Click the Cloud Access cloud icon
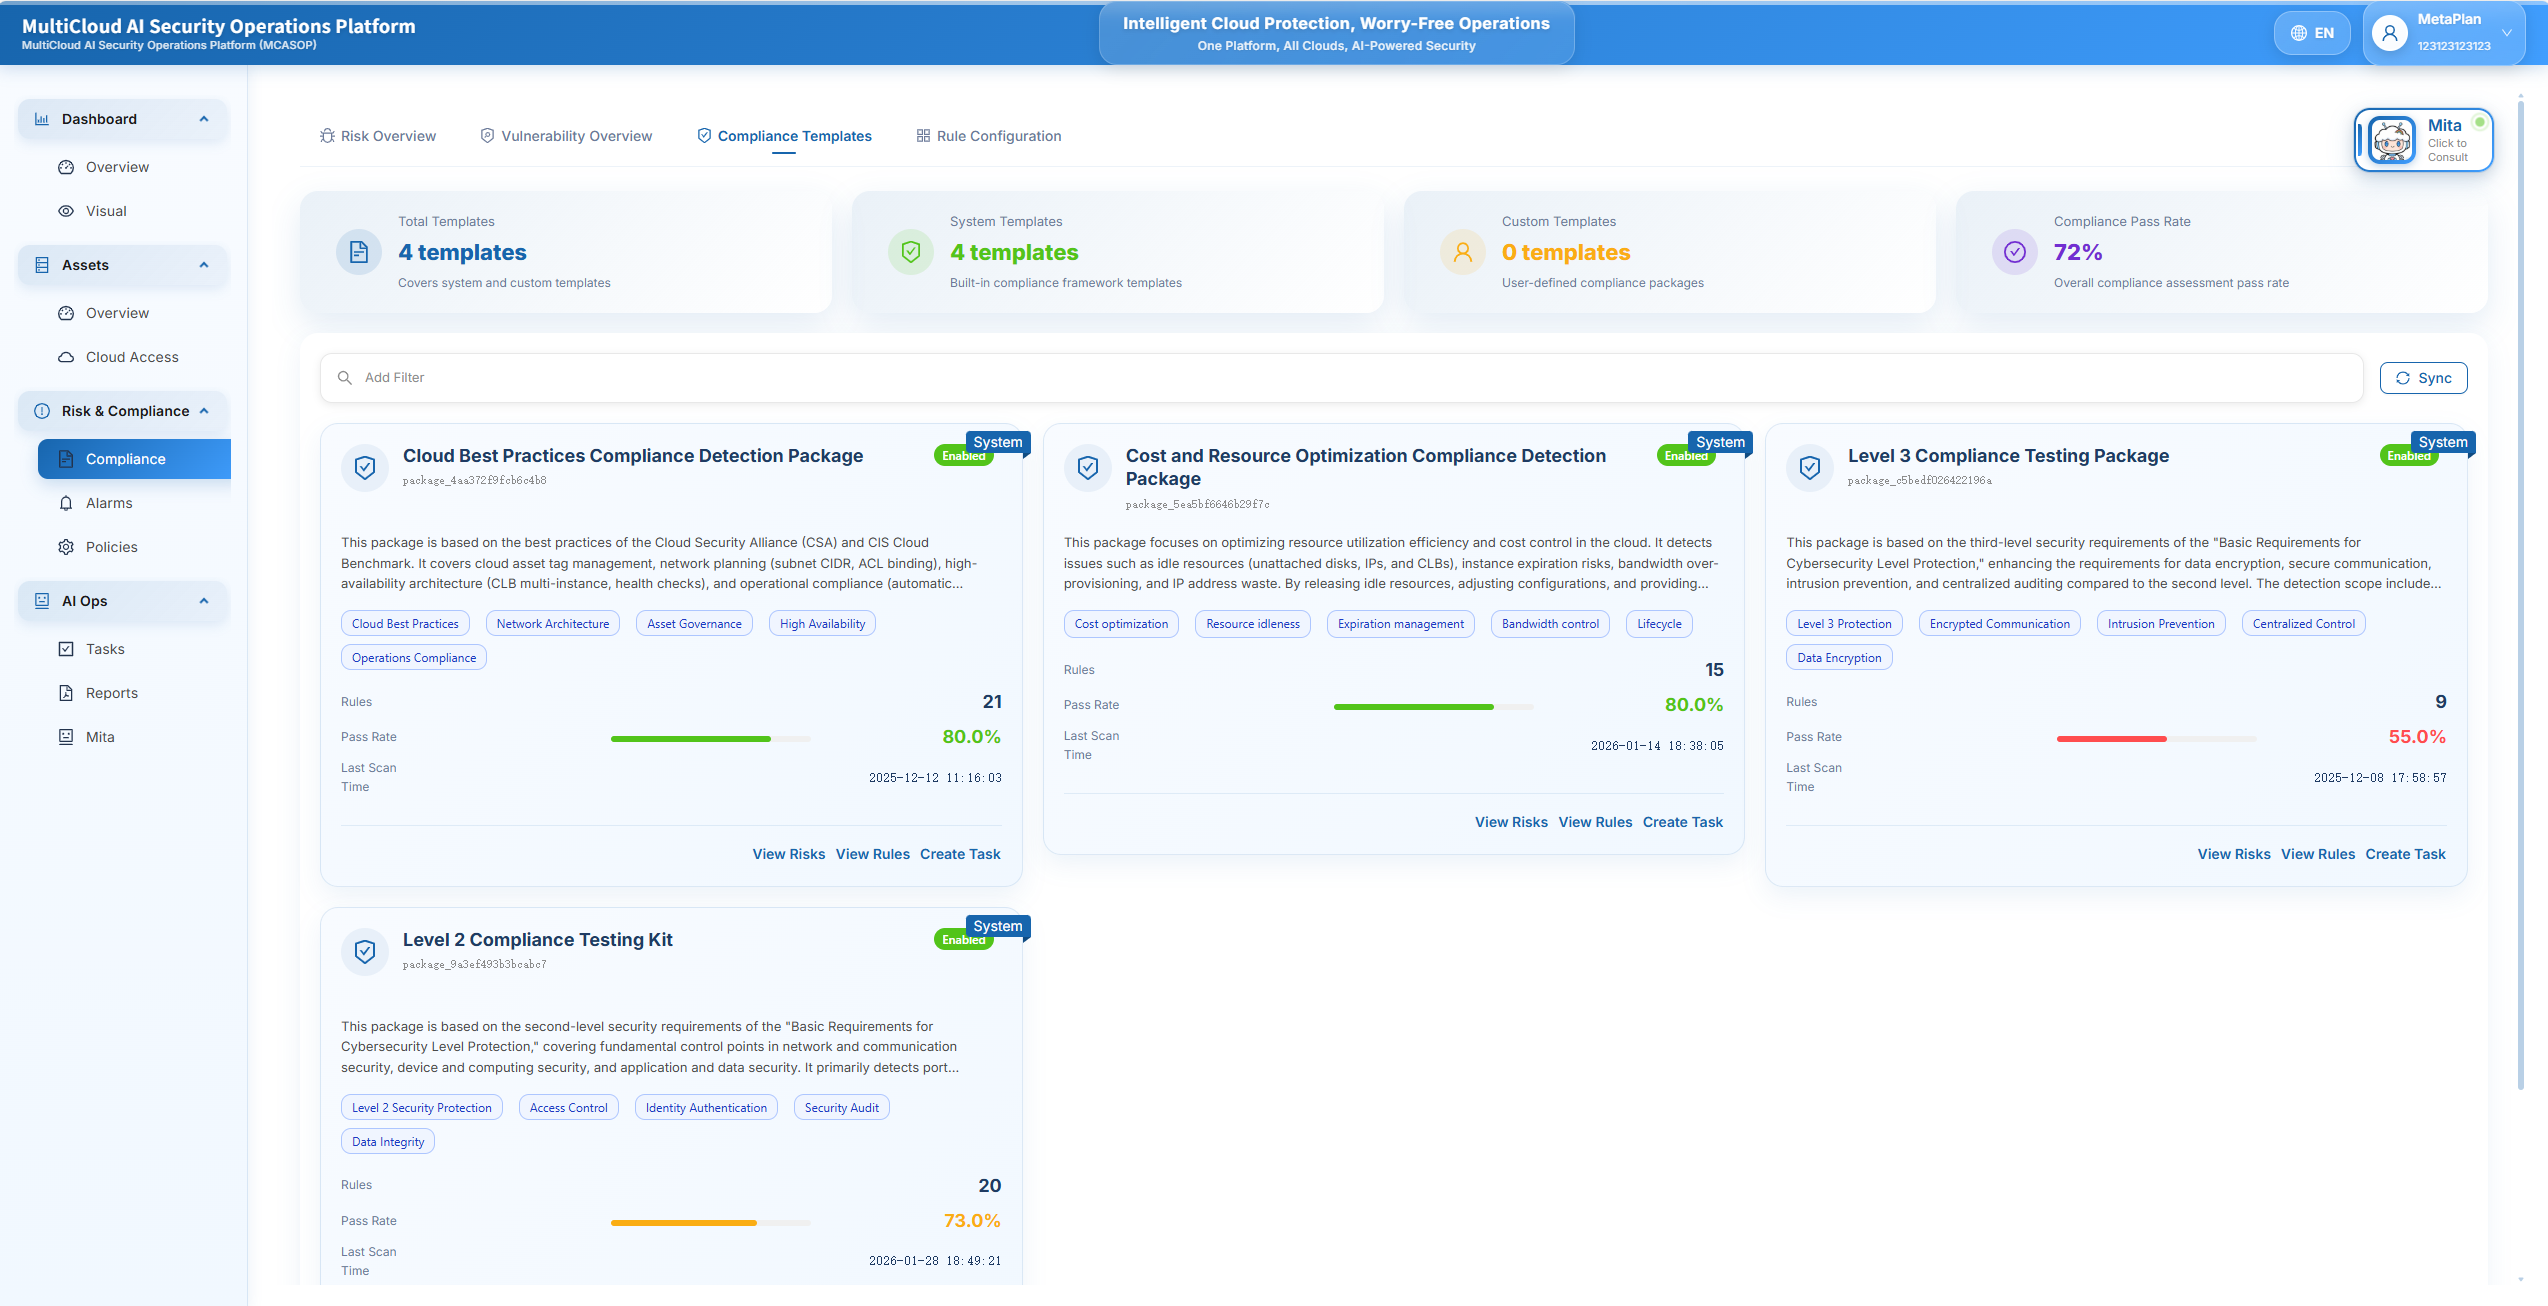 66,357
